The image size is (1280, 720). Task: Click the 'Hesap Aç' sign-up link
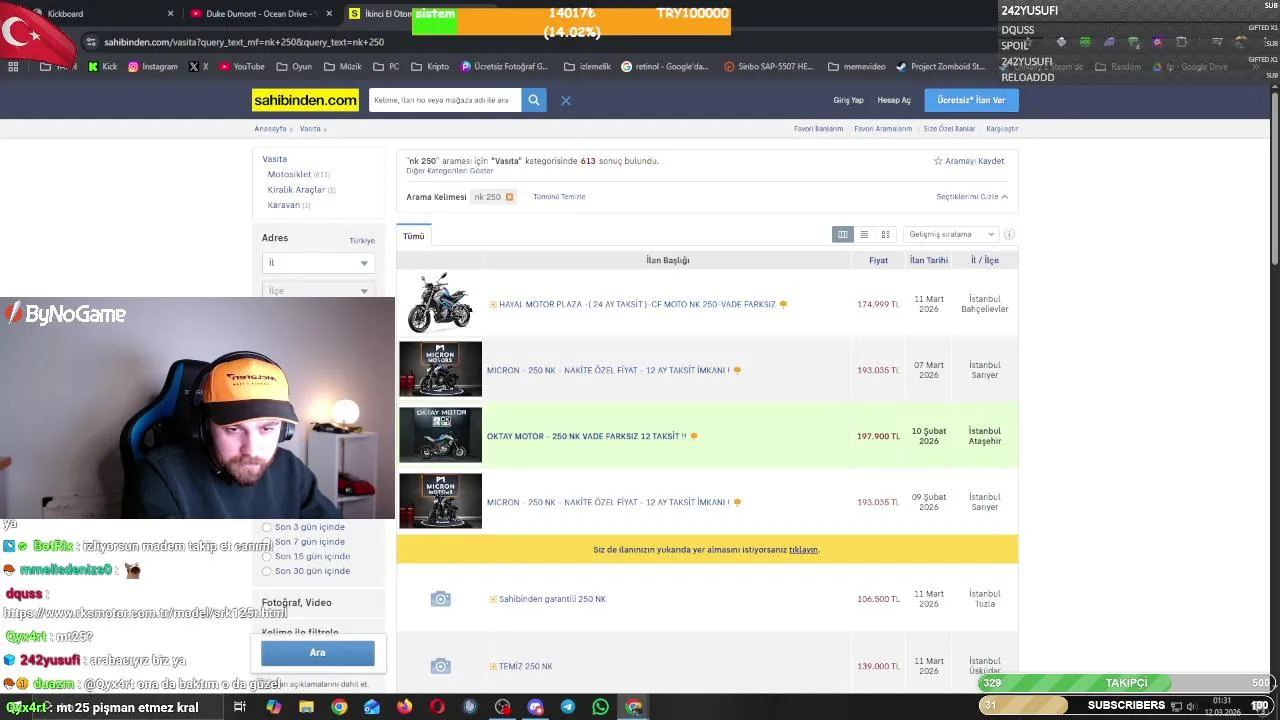click(894, 100)
